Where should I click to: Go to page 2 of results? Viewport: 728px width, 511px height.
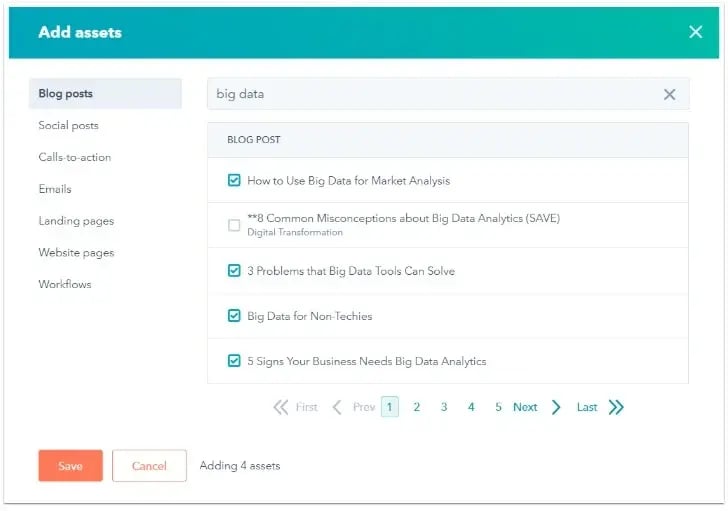coord(416,407)
